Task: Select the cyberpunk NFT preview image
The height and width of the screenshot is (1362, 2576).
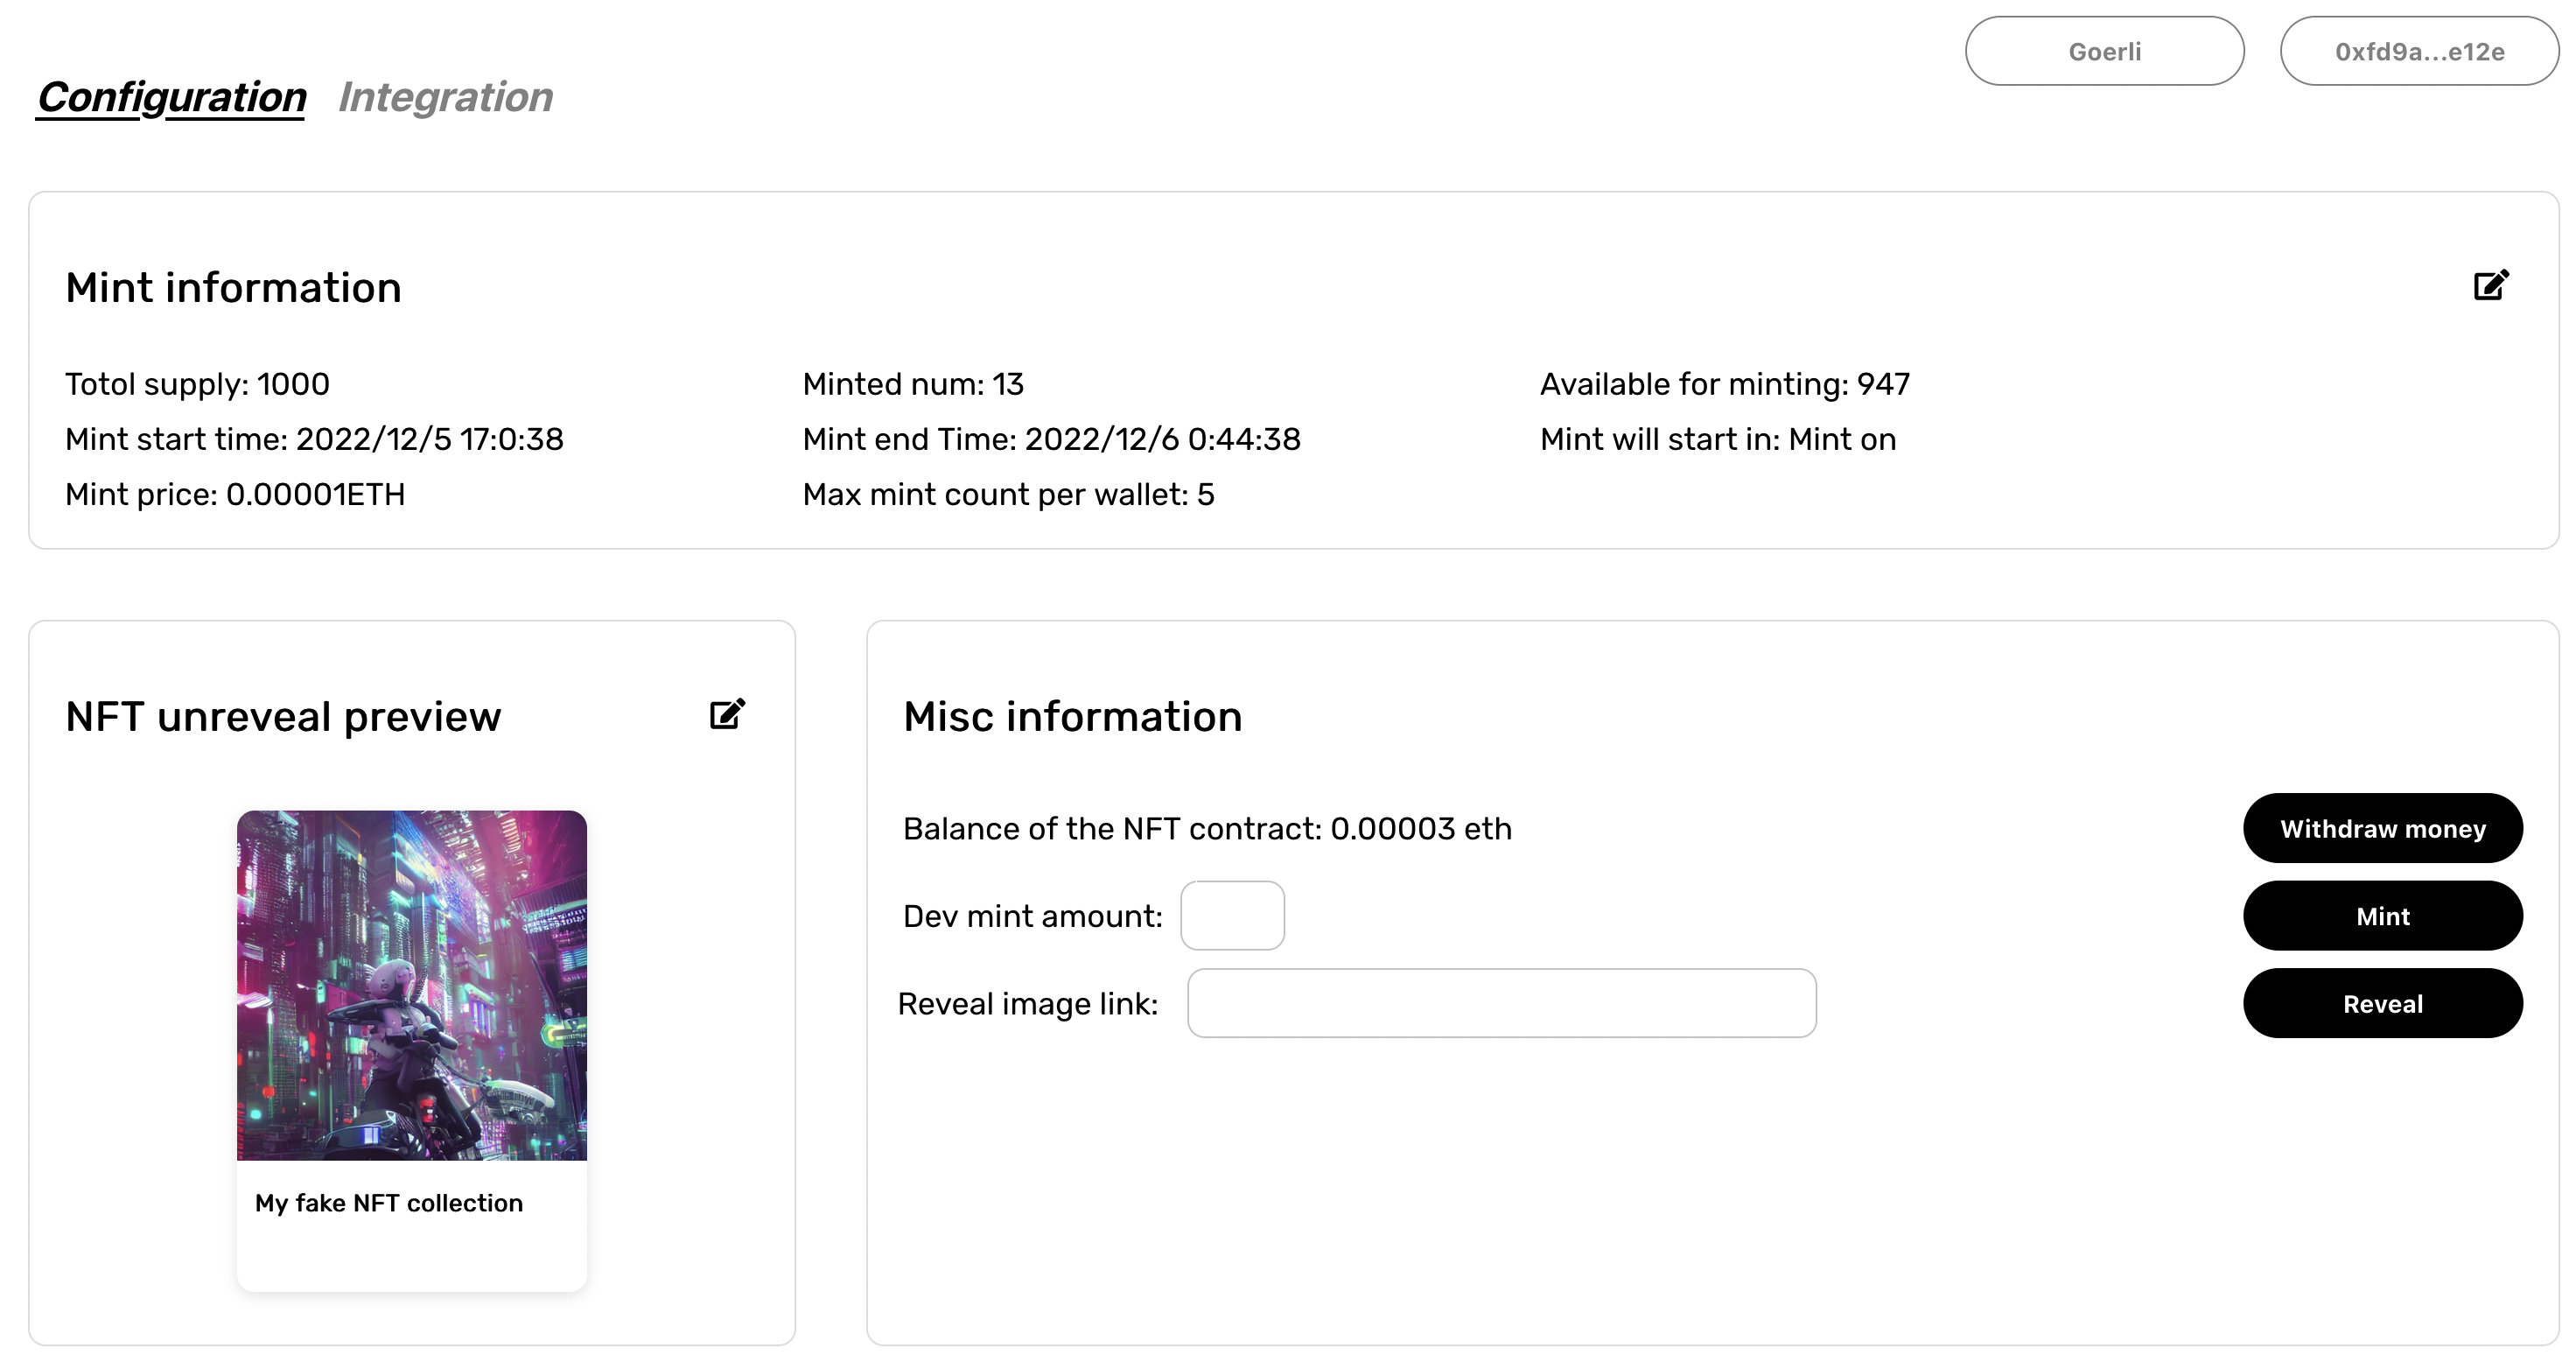Action: click(412, 985)
